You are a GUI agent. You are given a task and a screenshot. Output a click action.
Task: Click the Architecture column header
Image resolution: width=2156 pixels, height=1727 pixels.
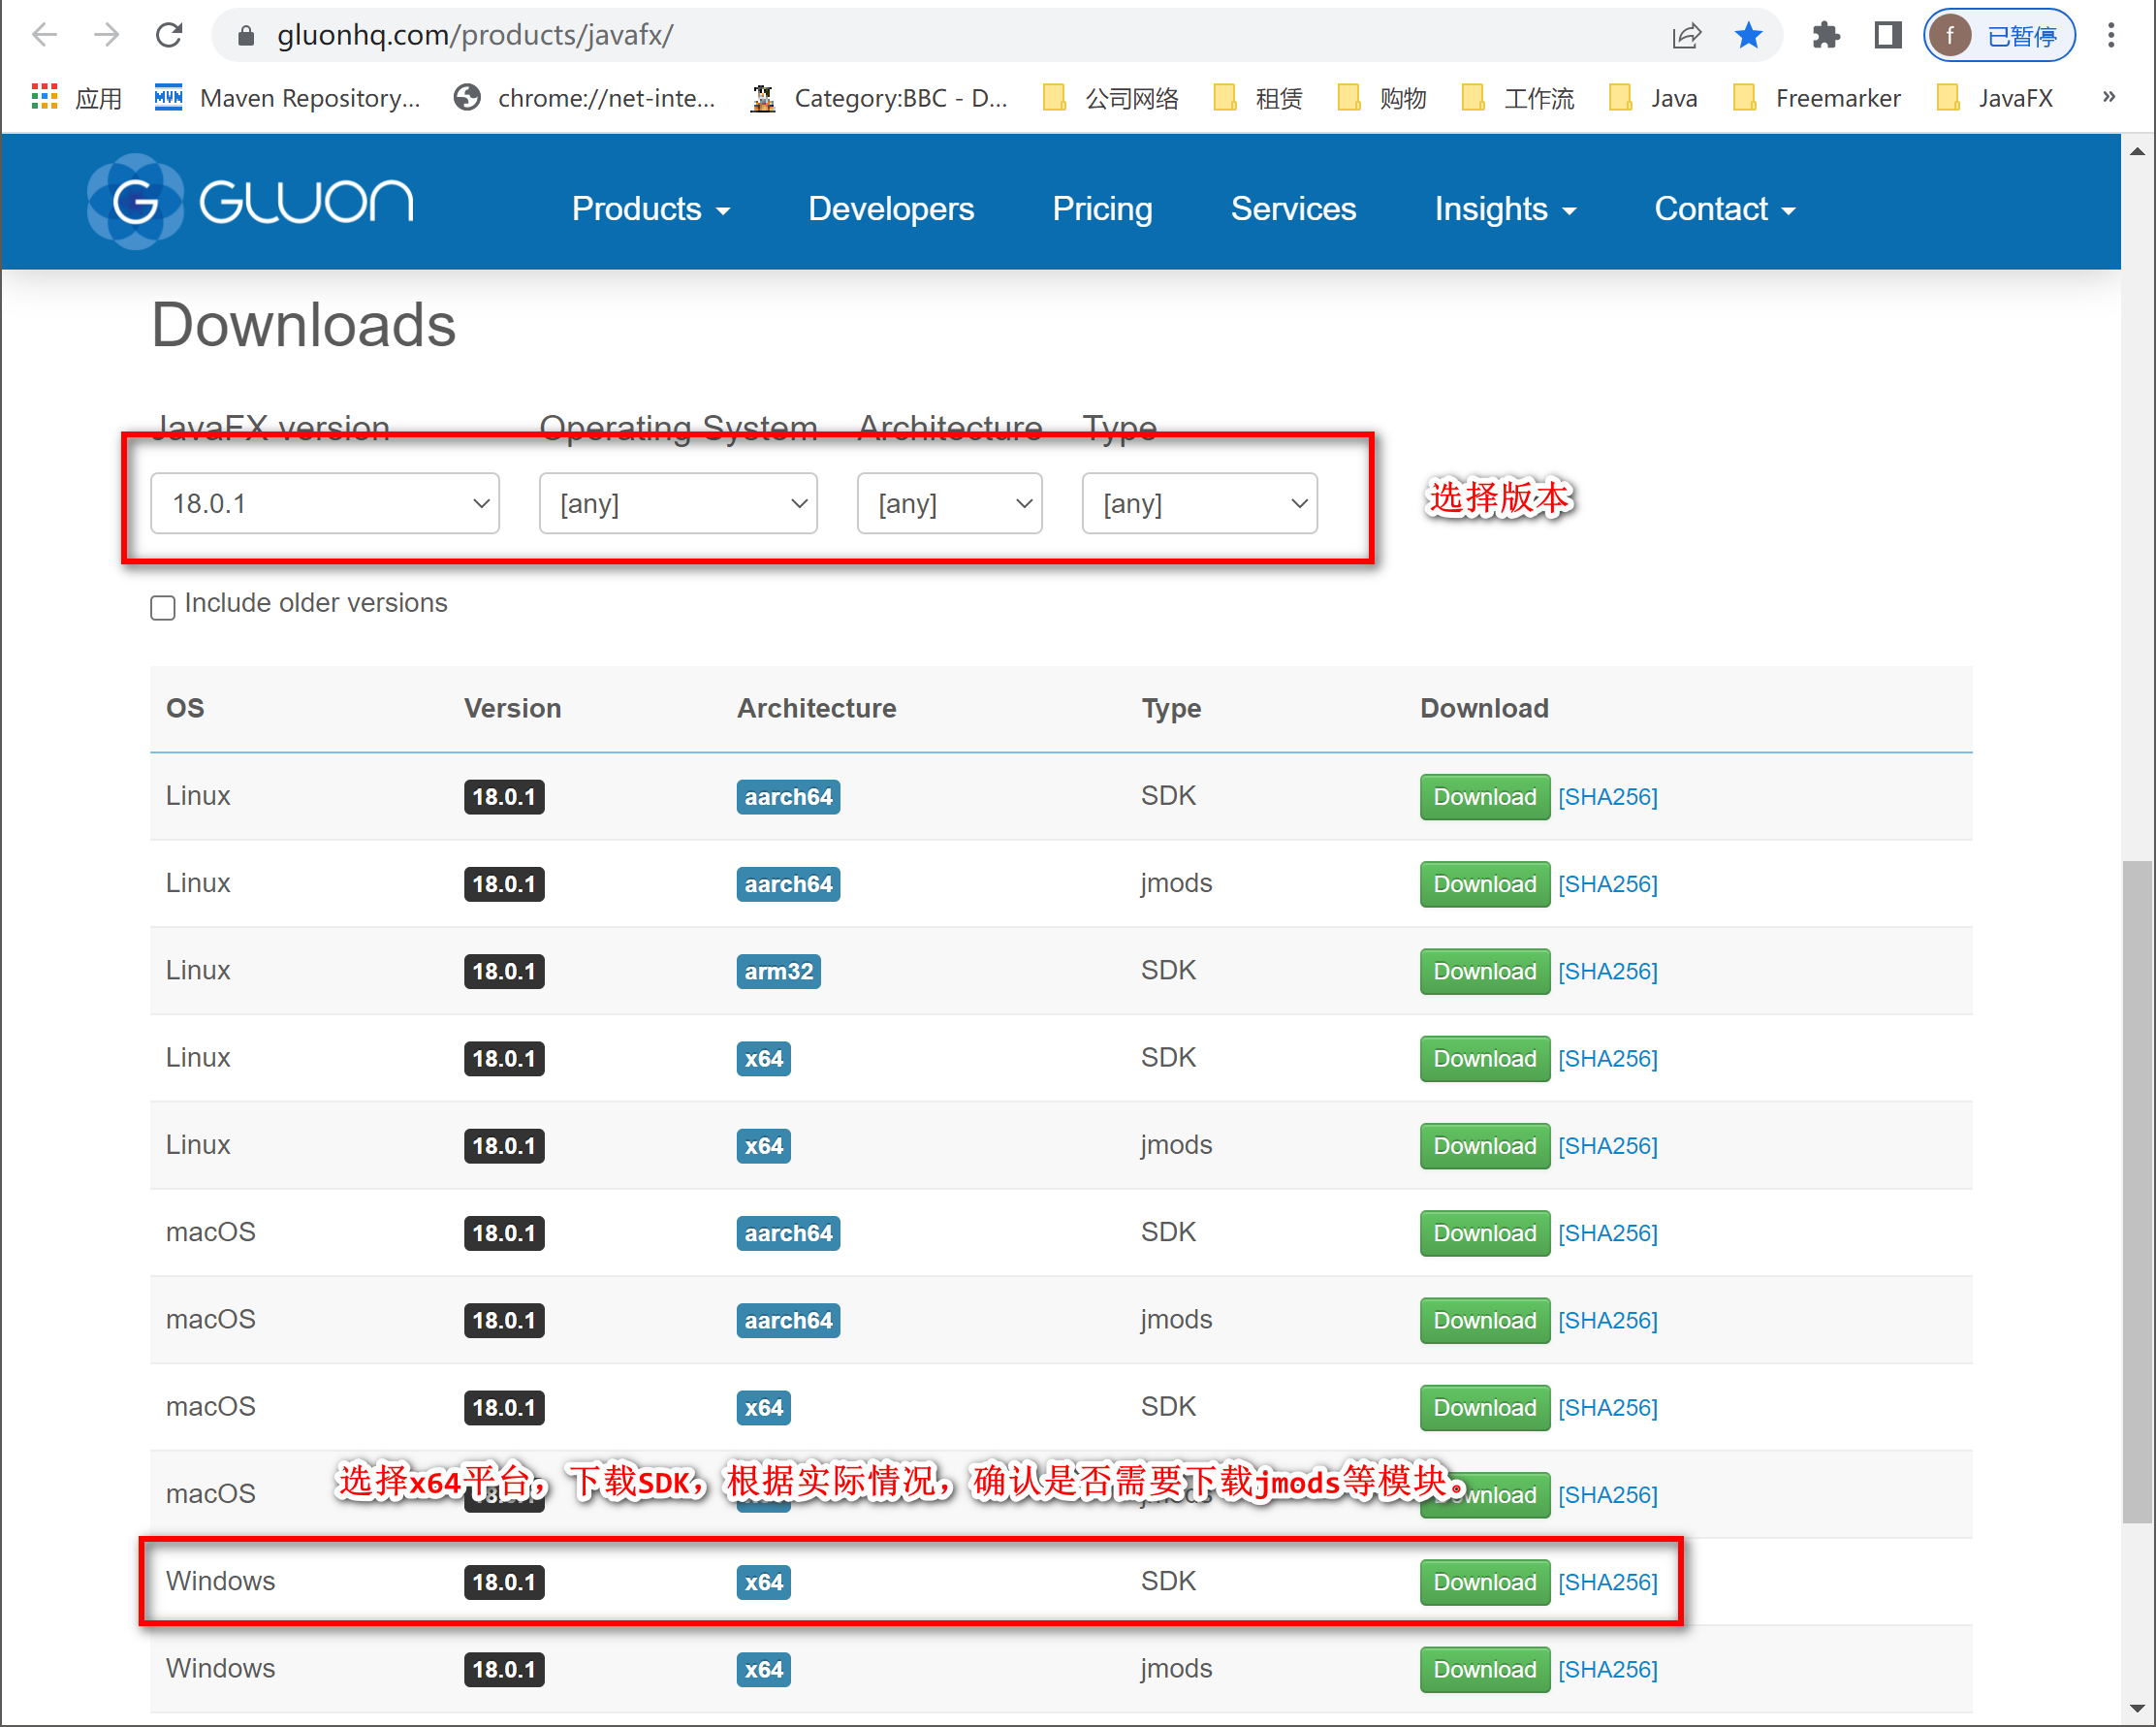(x=816, y=708)
